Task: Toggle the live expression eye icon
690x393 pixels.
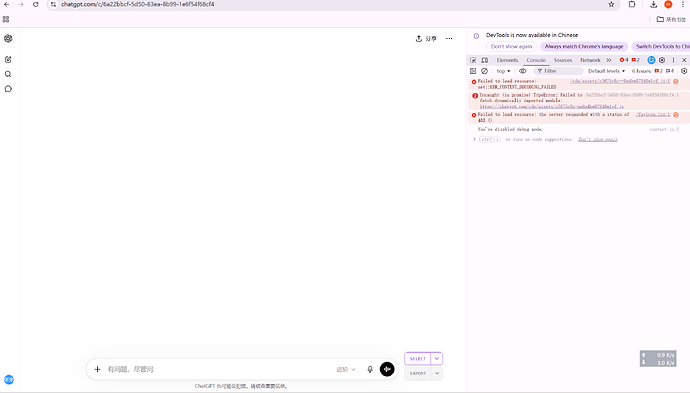Action: click(522, 71)
